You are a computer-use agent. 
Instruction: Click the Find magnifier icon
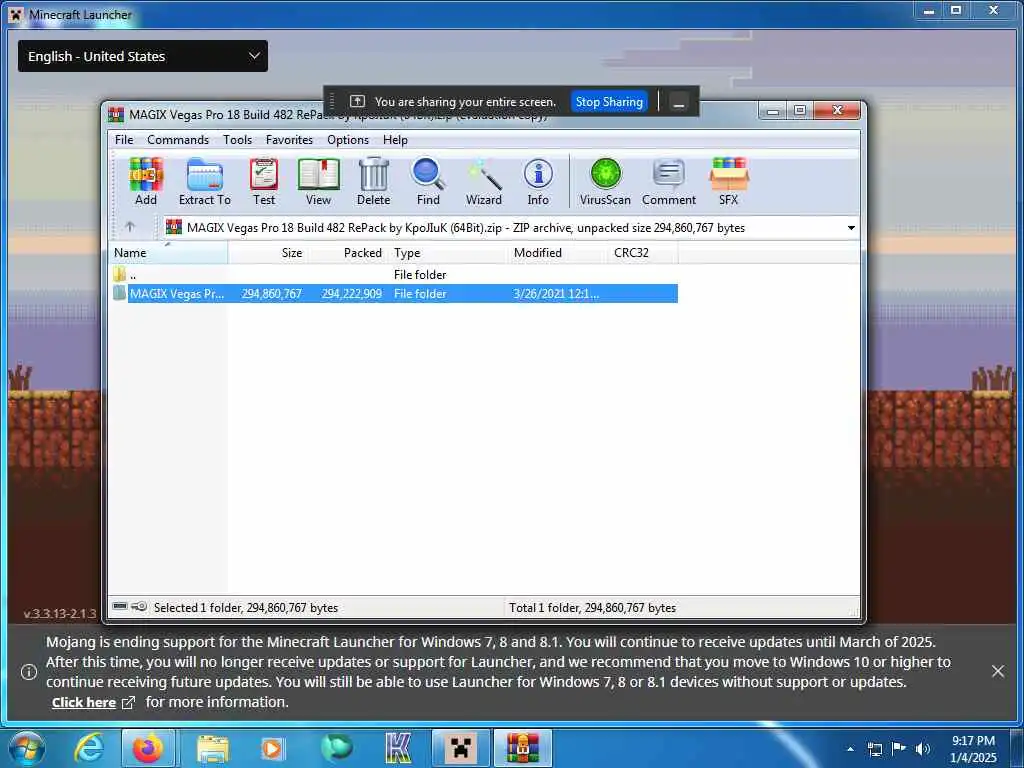point(428,182)
